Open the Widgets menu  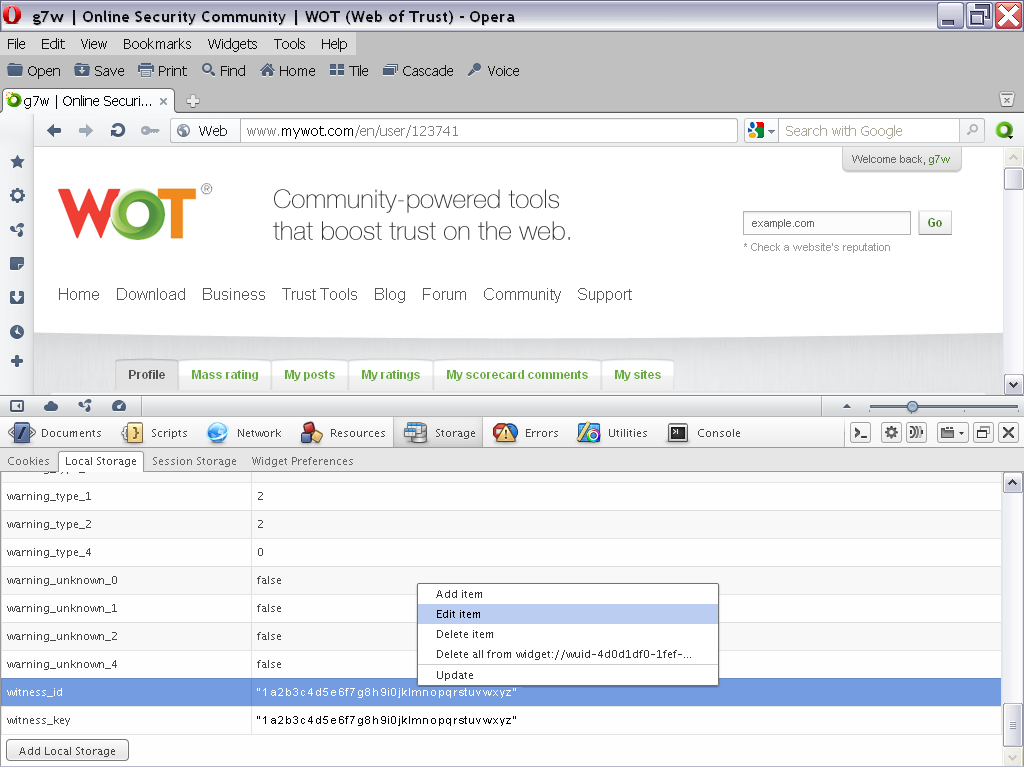[x=232, y=44]
